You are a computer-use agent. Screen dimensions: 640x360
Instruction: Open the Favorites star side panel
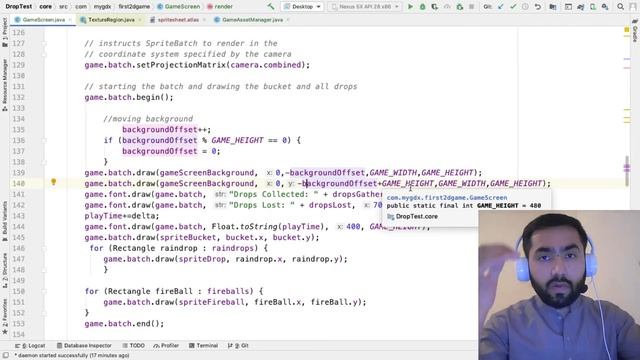pos(5,316)
